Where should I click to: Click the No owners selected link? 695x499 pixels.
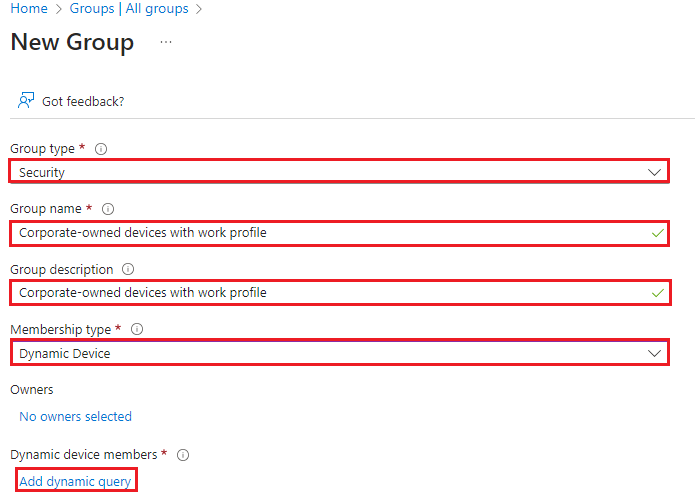[75, 416]
